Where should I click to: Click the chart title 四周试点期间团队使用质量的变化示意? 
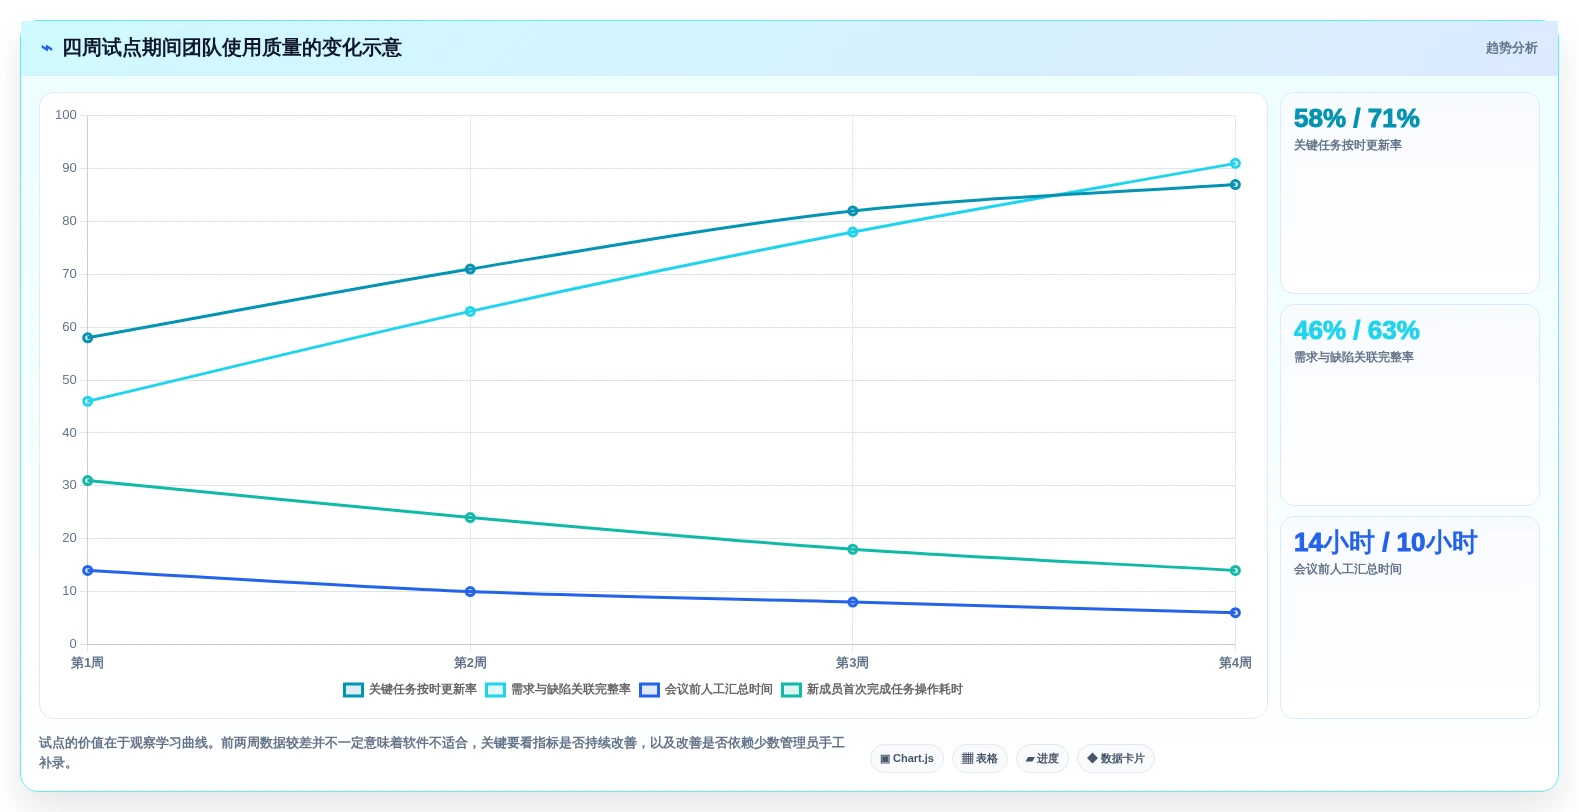(232, 48)
